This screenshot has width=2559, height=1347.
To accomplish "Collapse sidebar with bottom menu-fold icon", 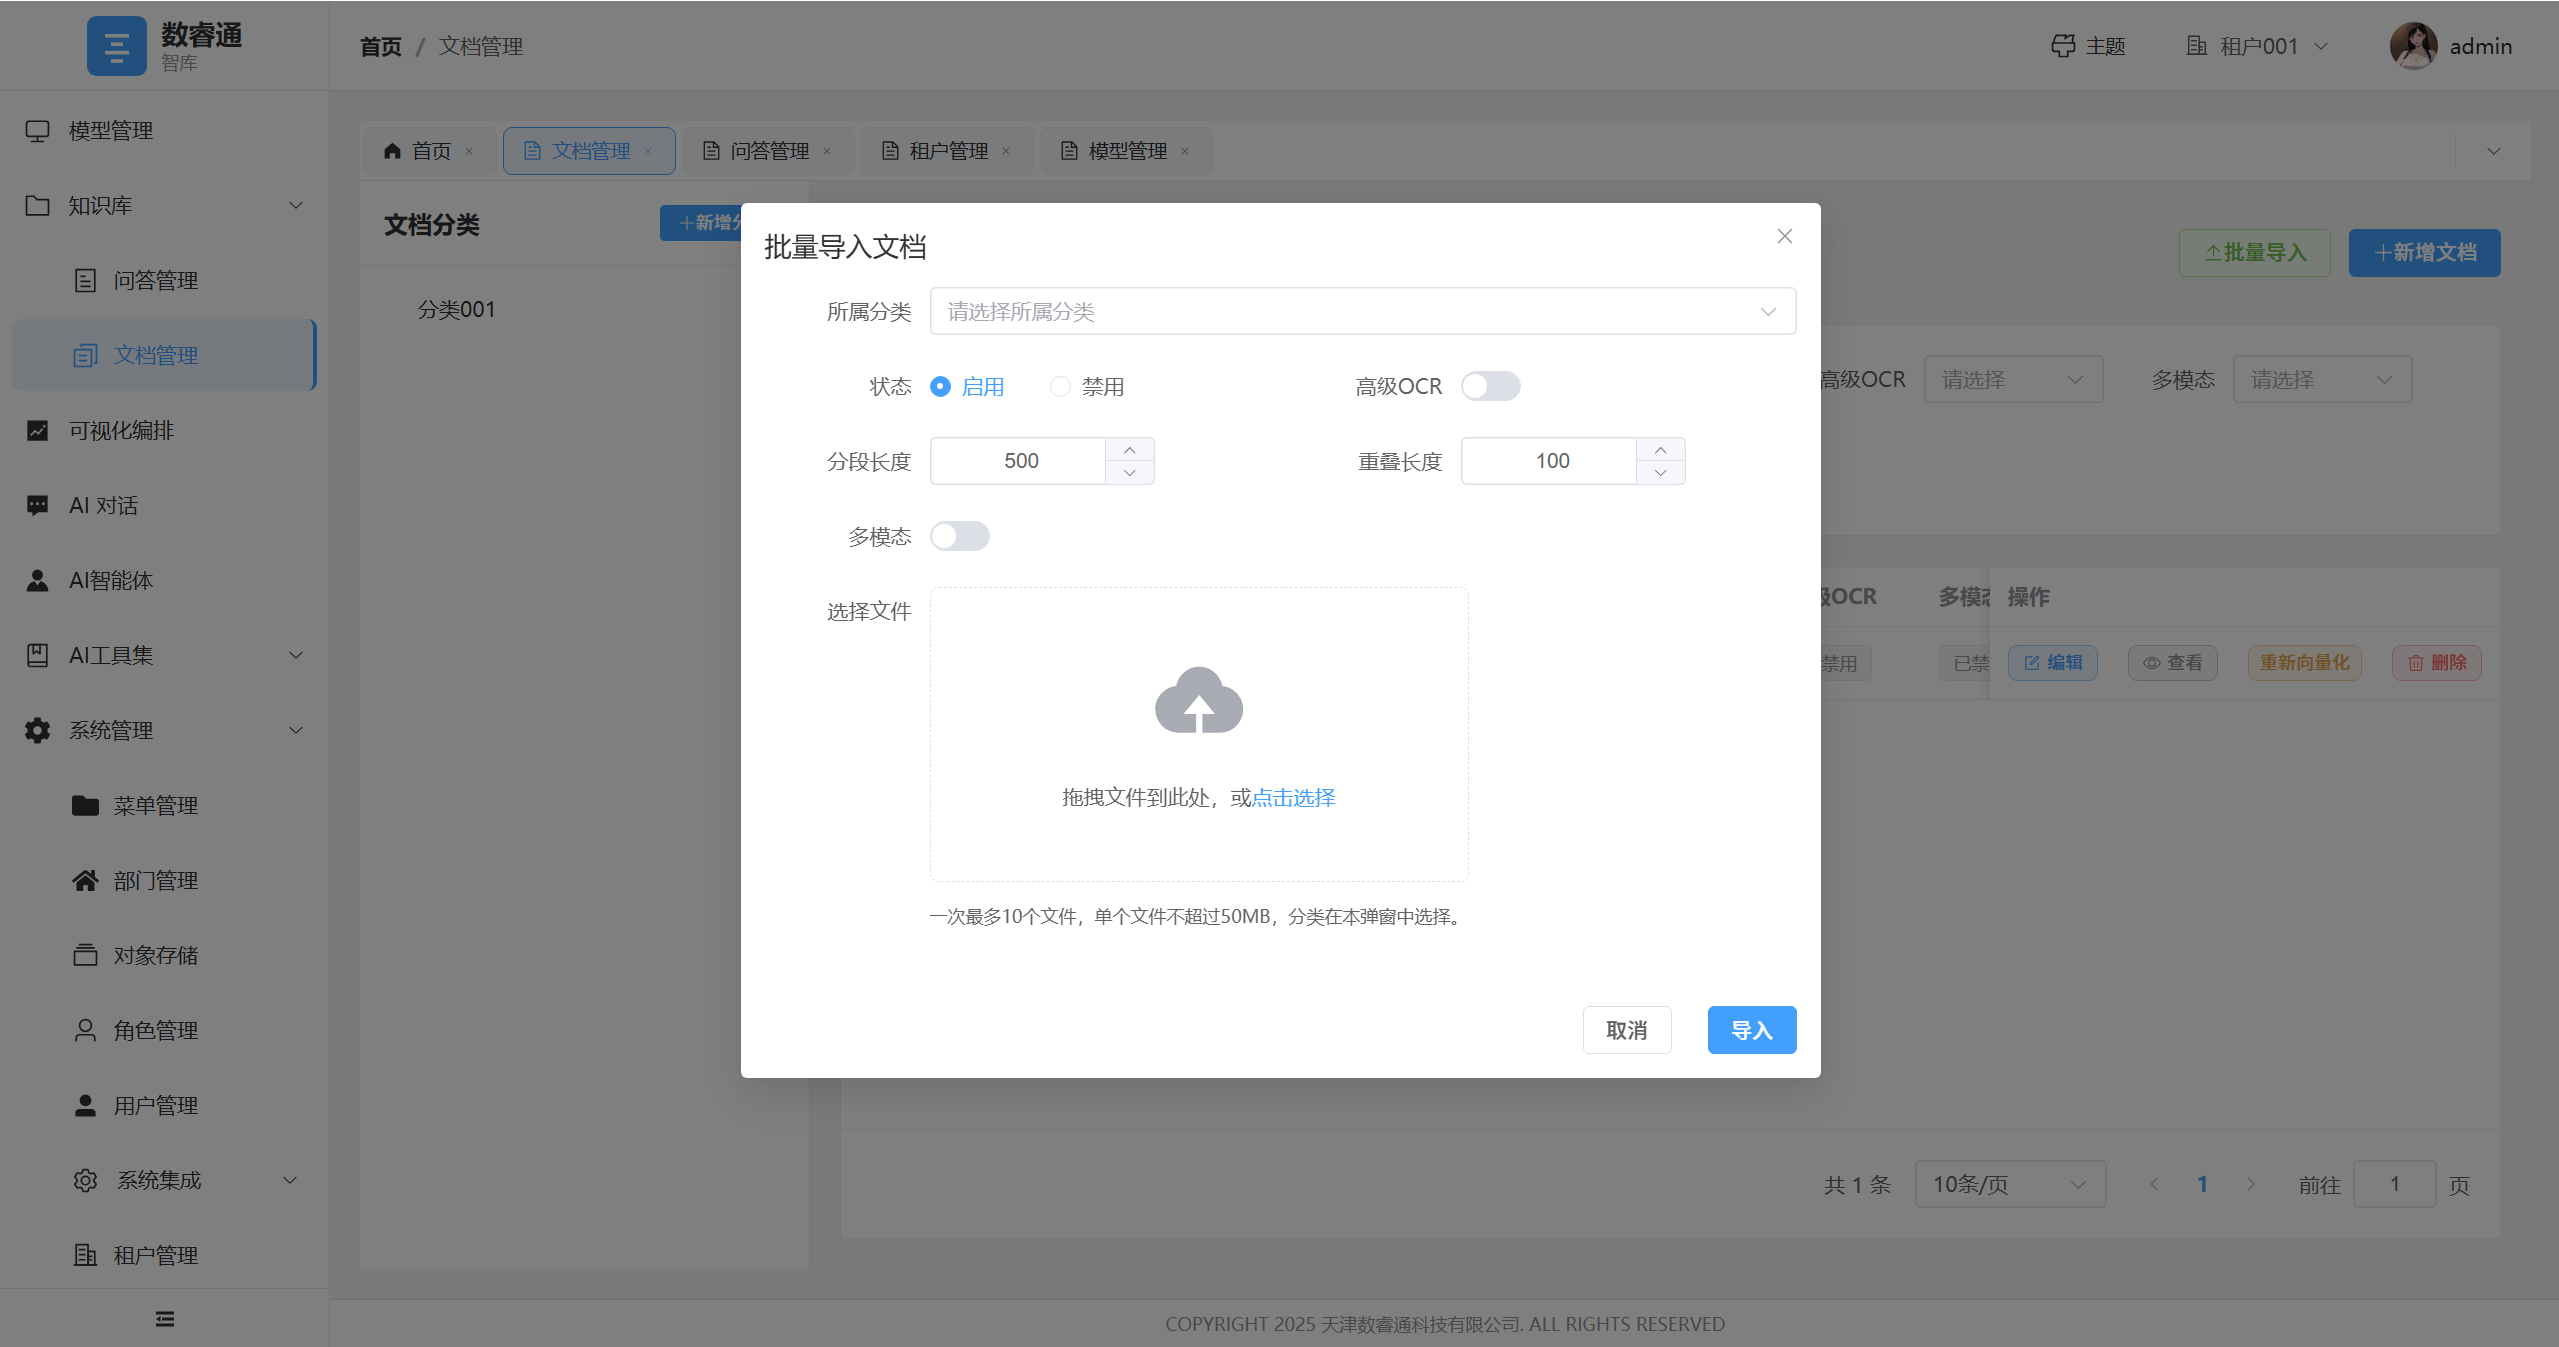I will pyautogui.click(x=165, y=1320).
